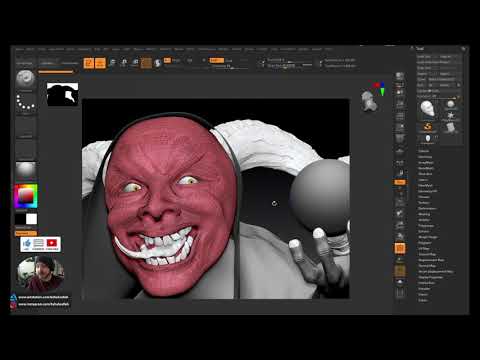Toggle the orange PolyF wireframe button on right shelf
This screenshot has width=480, height=360.
[400, 248]
